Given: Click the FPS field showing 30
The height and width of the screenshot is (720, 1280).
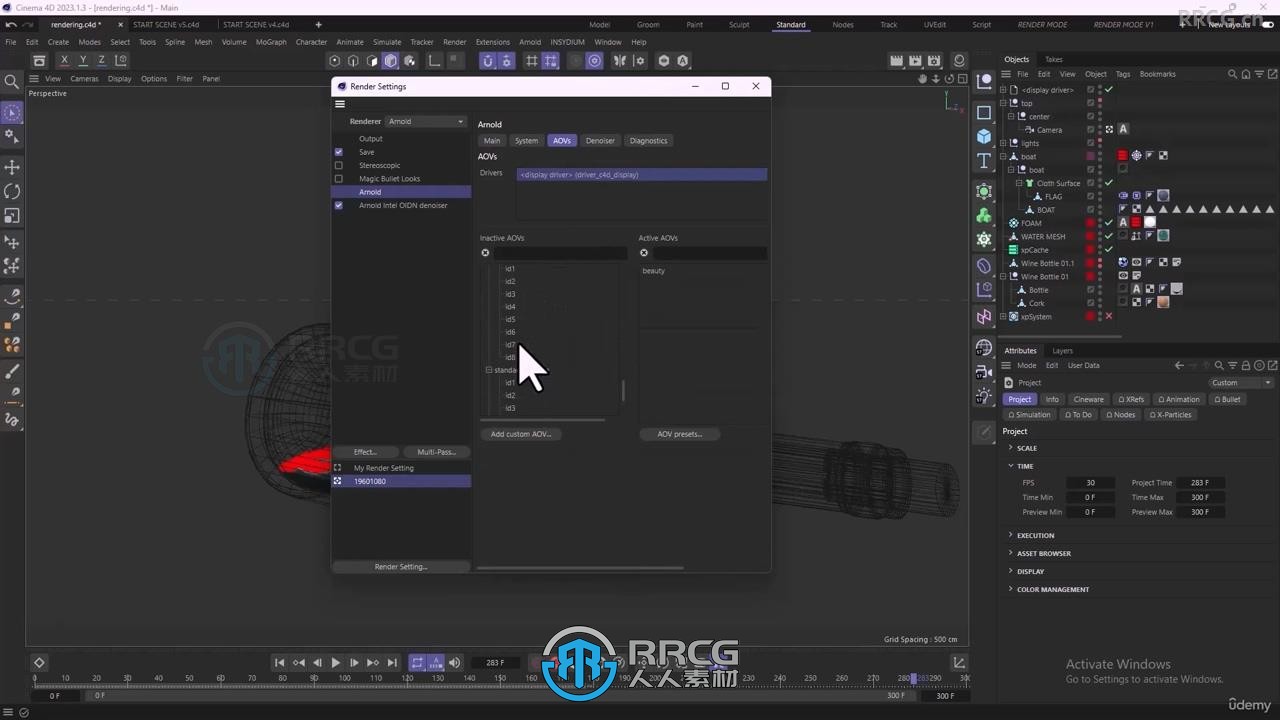Looking at the screenshot, I should click(1090, 483).
